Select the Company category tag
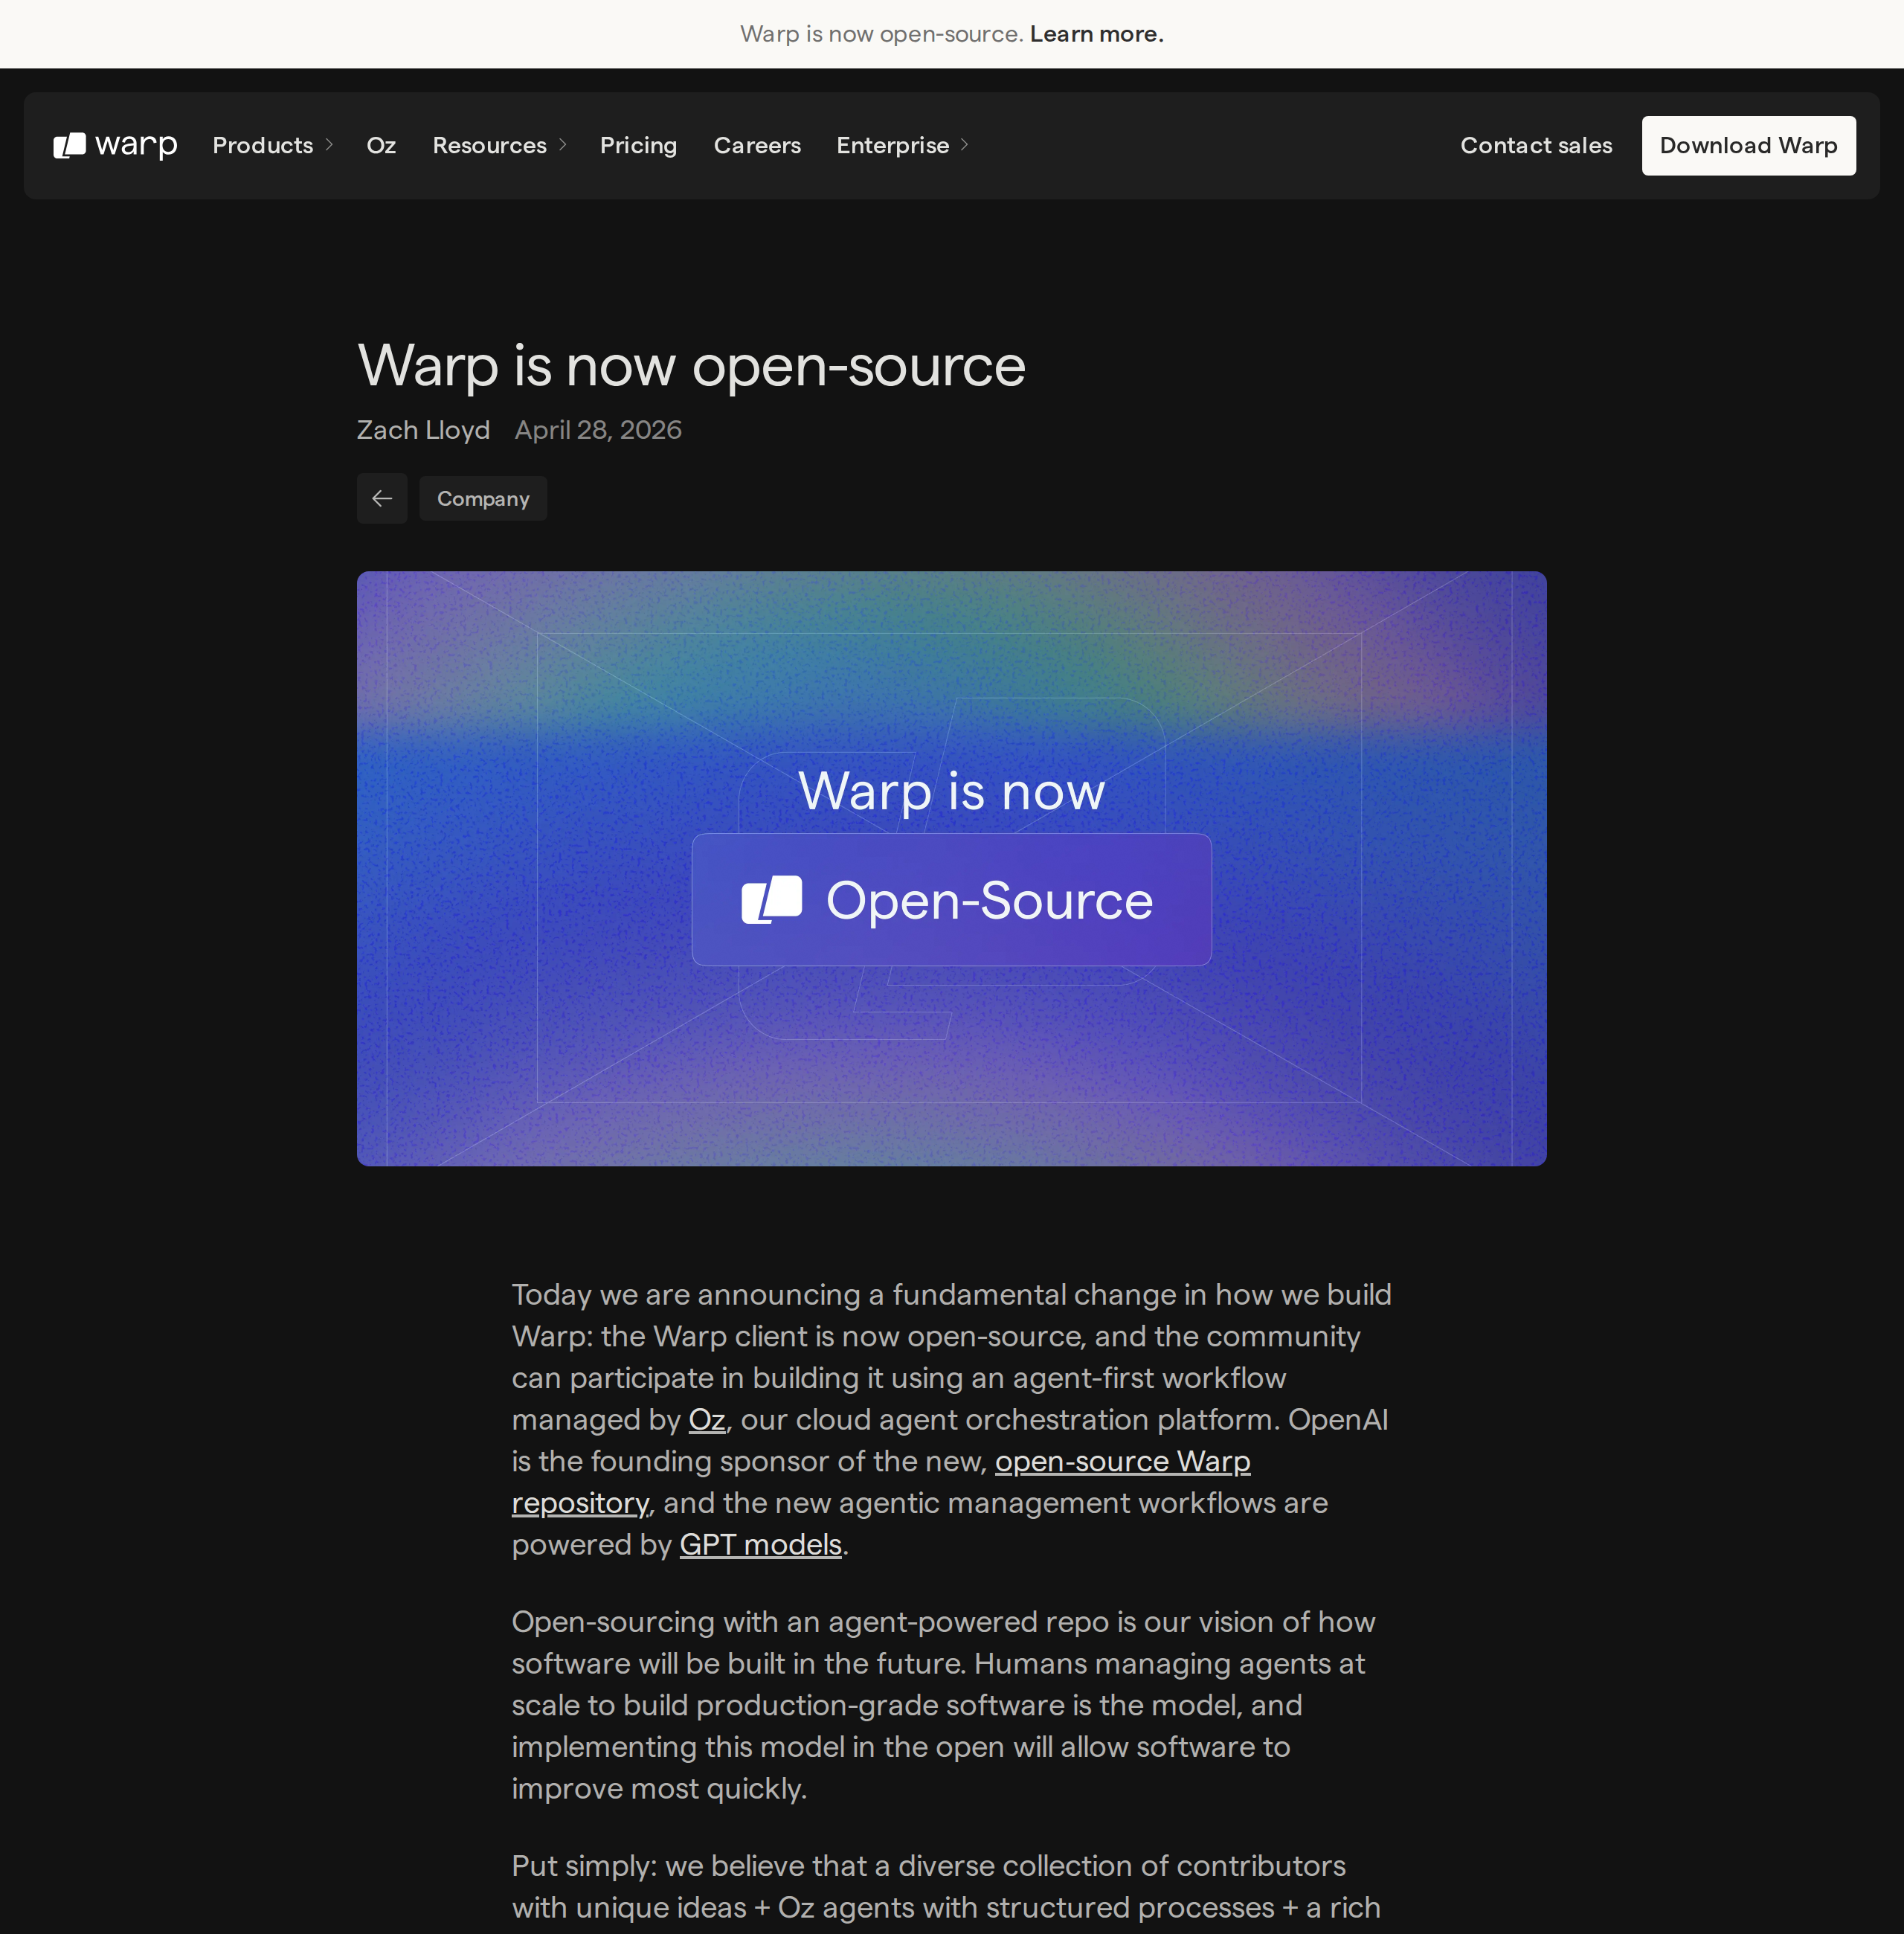This screenshot has height=1934, width=1904. [x=483, y=498]
